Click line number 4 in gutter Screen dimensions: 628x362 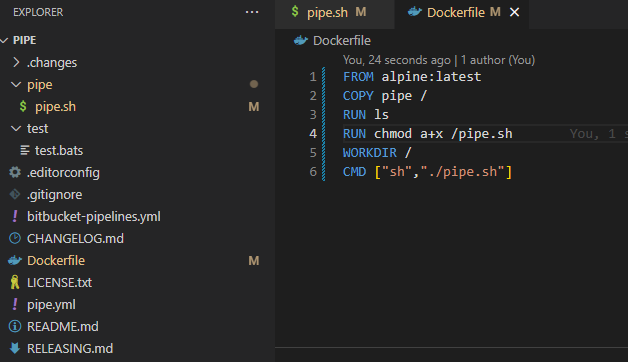coord(313,134)
